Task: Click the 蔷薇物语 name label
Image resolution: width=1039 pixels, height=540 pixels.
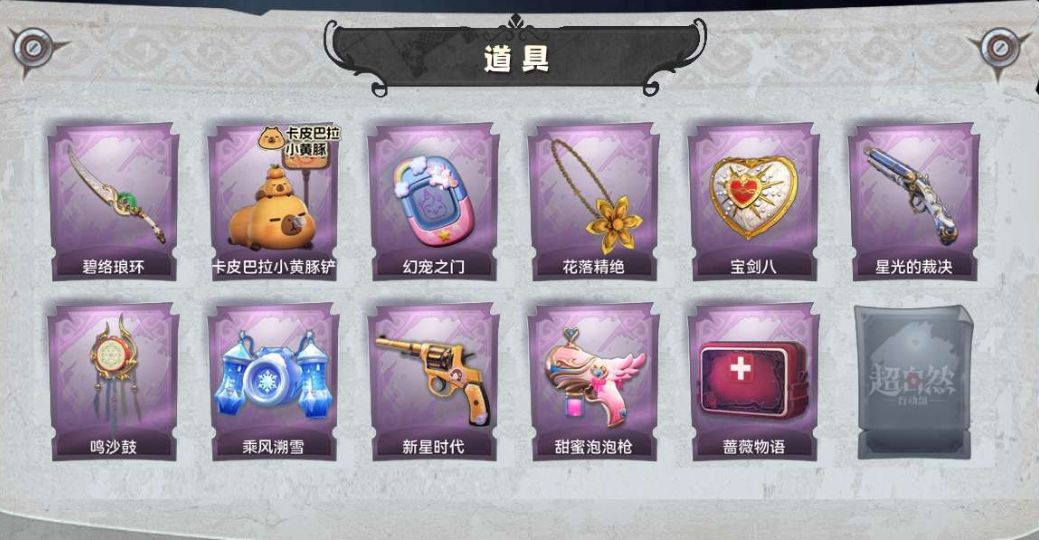Action: (x=753, y=447)
